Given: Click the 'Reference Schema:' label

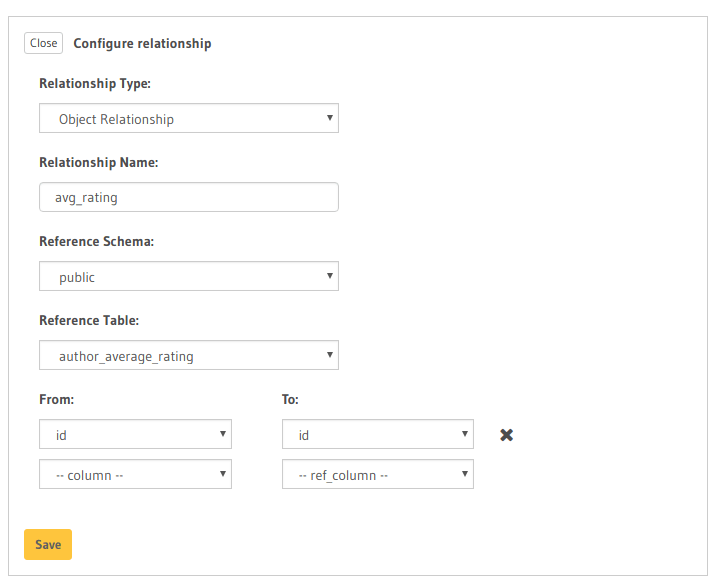Looking at the screenshot, I should coord(96,242).
